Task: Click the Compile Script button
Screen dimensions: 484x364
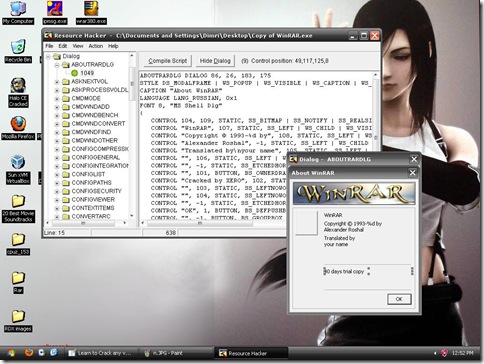Action: 168,61
